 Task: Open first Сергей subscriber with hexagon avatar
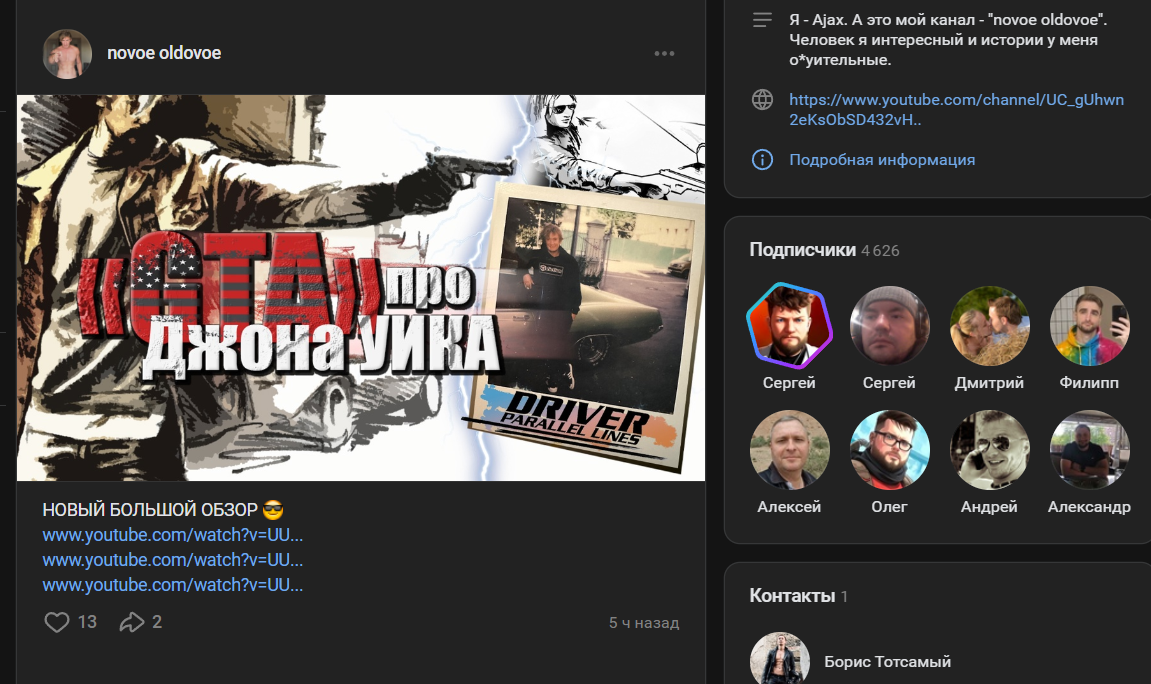pyautogui.click(x=789, y=325)
